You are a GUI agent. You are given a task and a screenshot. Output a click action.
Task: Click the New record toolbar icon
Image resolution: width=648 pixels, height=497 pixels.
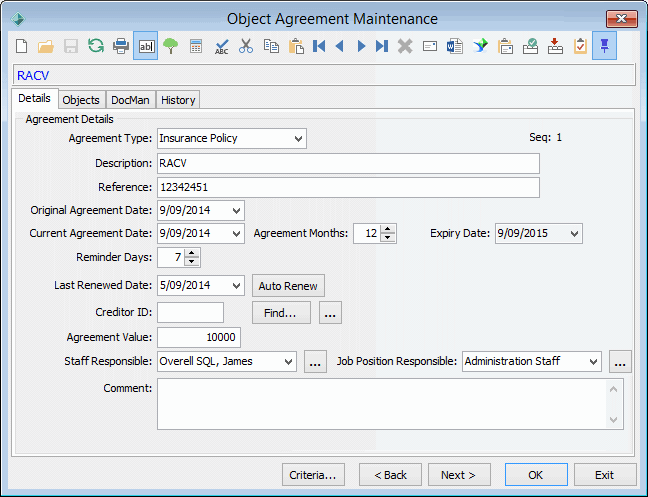click(21, 46)
